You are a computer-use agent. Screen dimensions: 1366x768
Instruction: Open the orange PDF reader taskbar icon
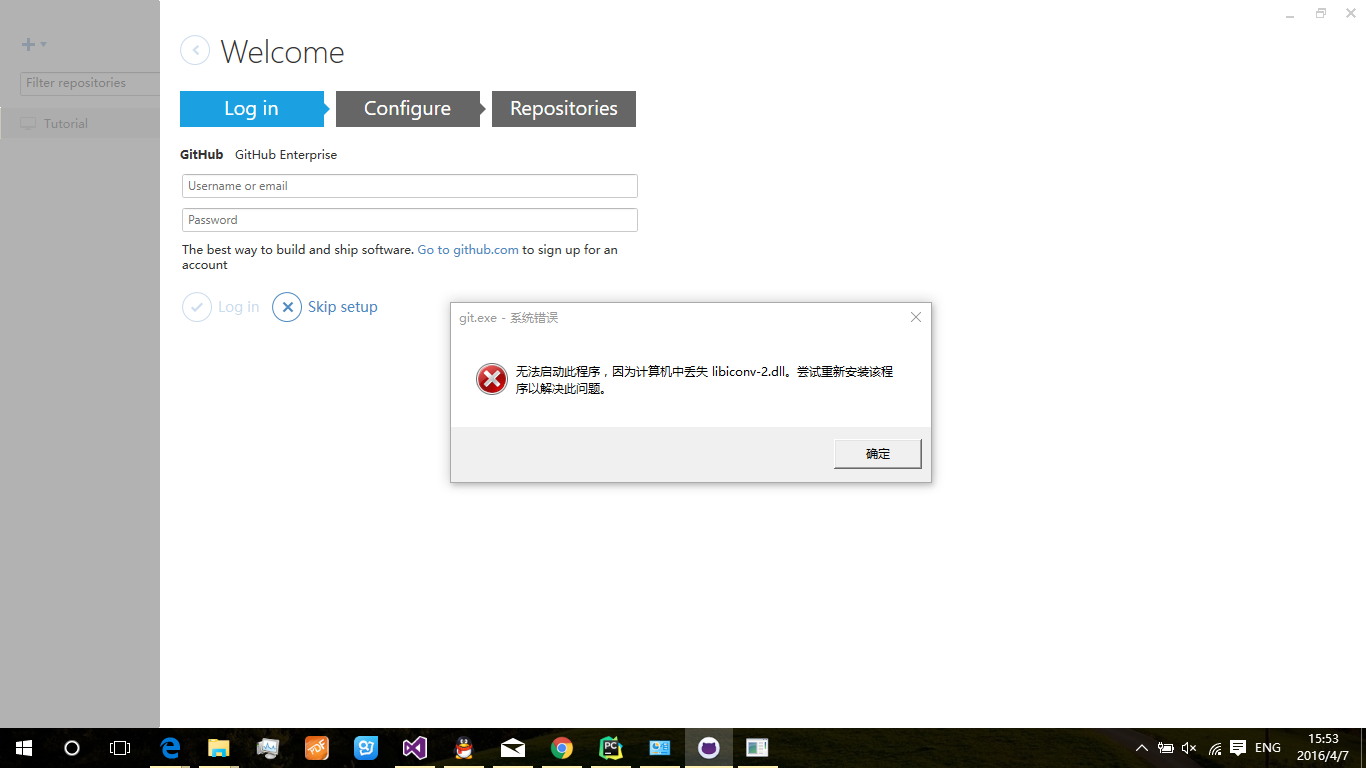coord(317,748)
